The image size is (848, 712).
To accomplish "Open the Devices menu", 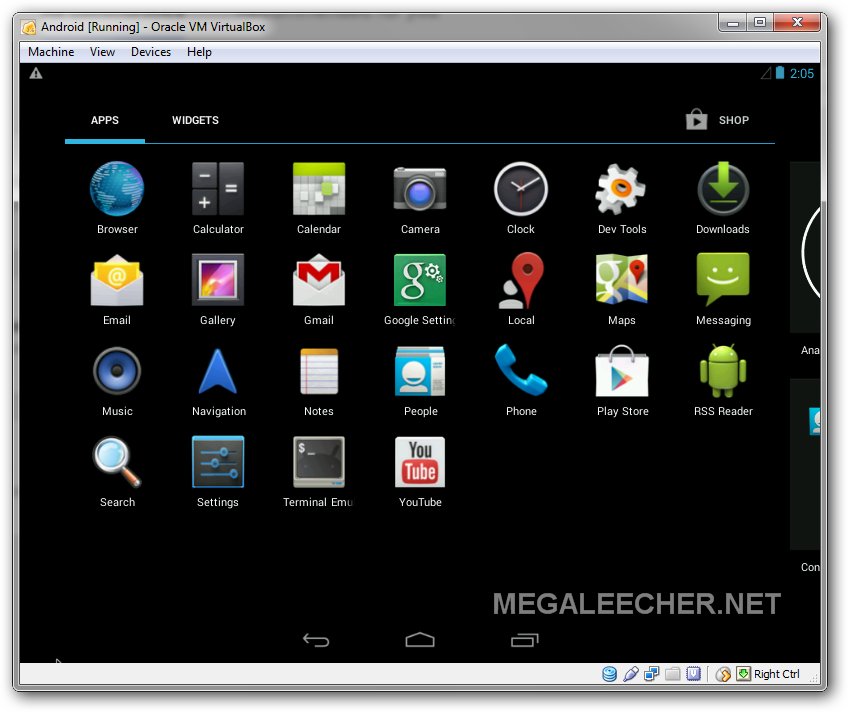I will [151, 52].
